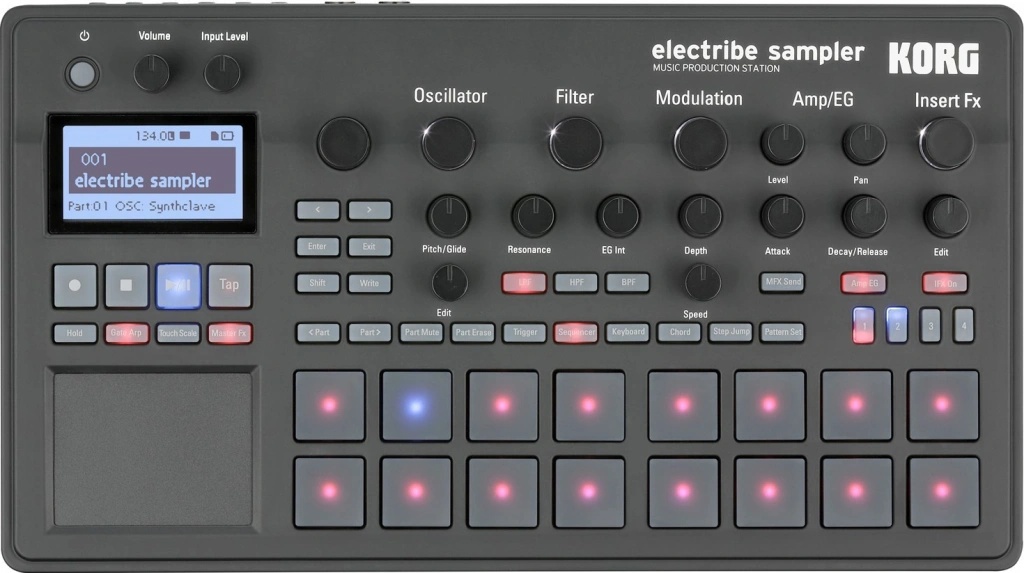
Task: Save the pattern with the Write button
Action: point(370,283)
